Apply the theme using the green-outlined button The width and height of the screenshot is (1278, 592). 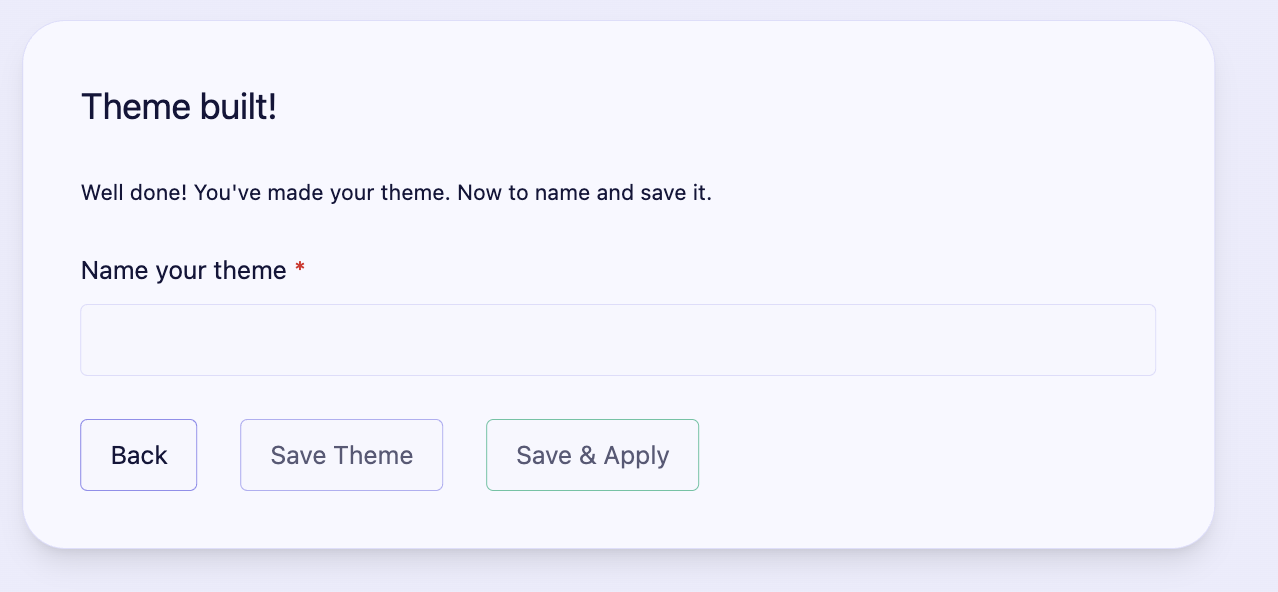pyautogui.click(x=592, y=455)
